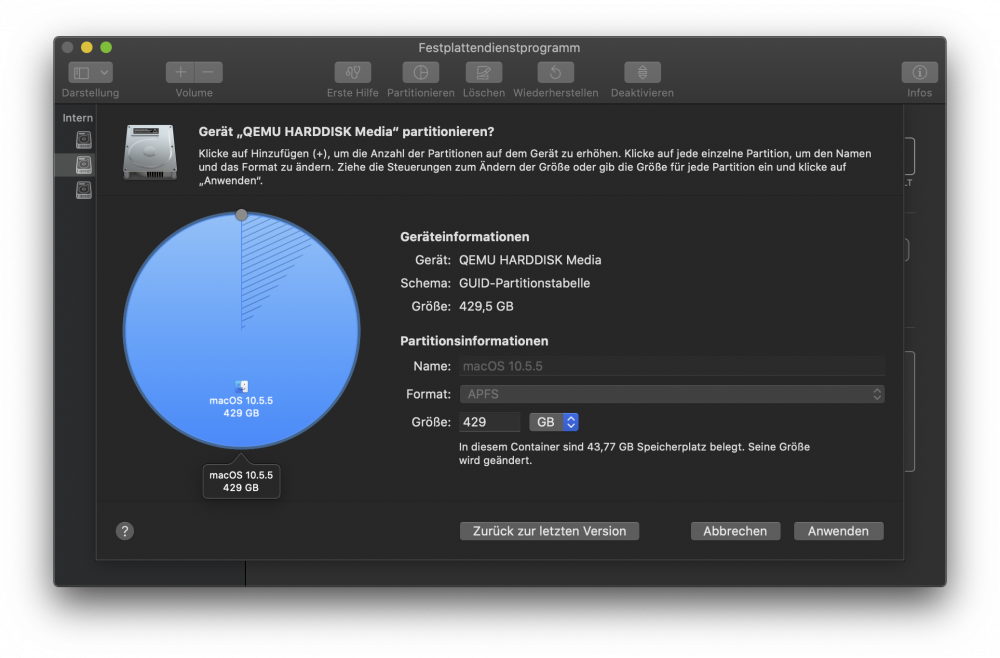
Task: Open the APFS Format dropdown
Action: coord(672,394)
